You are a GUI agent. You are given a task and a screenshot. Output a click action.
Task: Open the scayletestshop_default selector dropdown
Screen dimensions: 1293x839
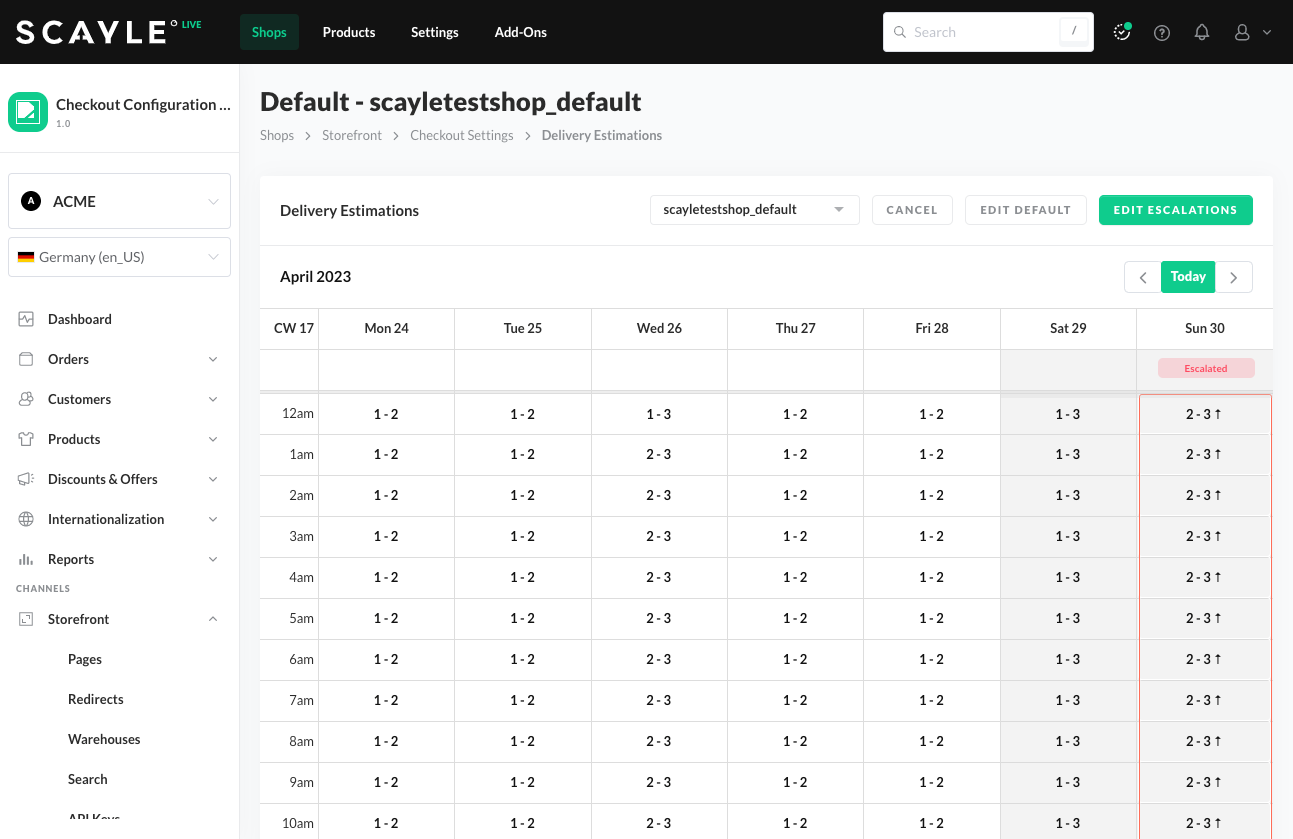coord(754,210)
